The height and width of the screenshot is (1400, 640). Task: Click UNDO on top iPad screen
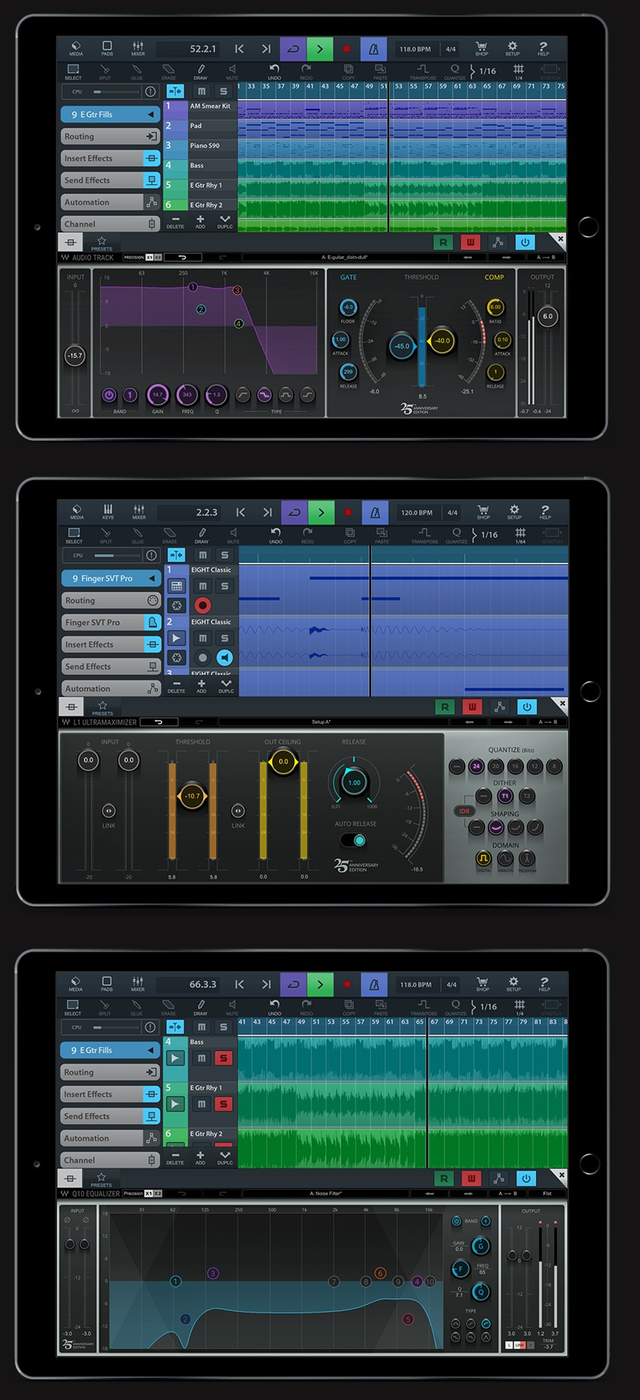pos(275,71)
